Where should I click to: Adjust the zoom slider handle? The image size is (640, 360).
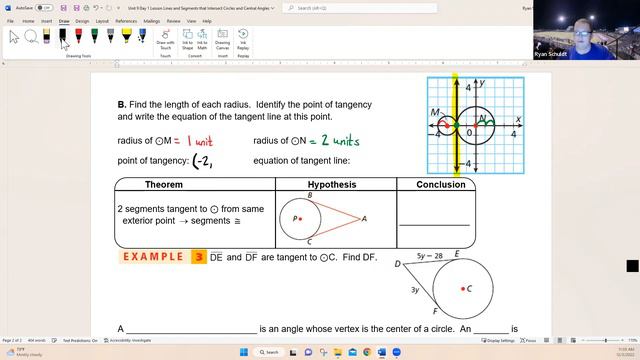(606, 340)
